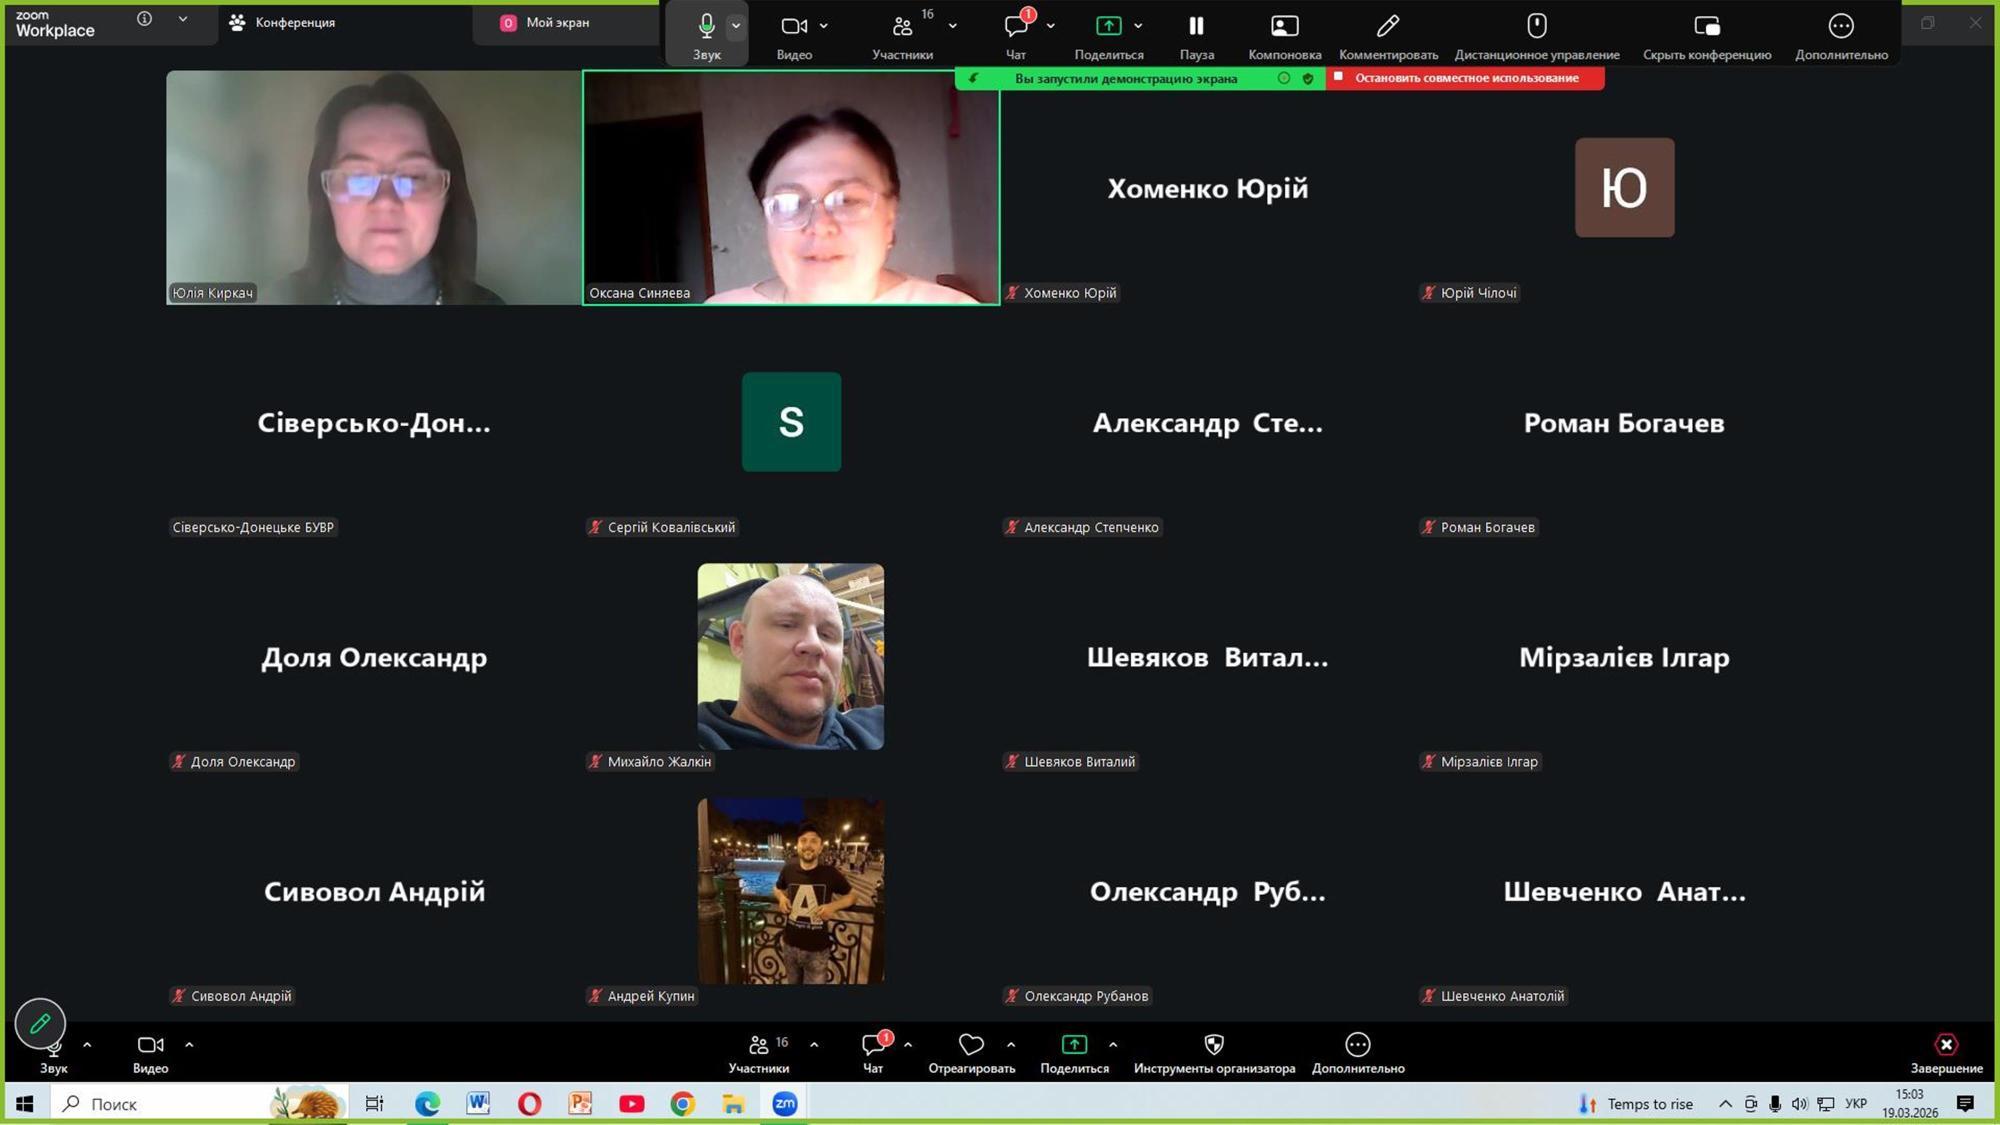Expand options arrow beside bottom Поделиться
The height and width of the screenshot is (1125, 2000).
(x=1113, y=1045)
